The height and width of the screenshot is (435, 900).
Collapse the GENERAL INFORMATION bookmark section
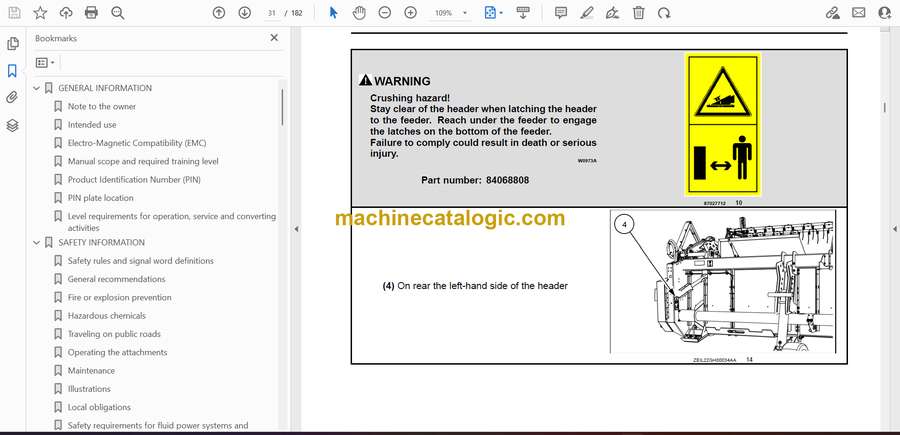click(37, 88)
